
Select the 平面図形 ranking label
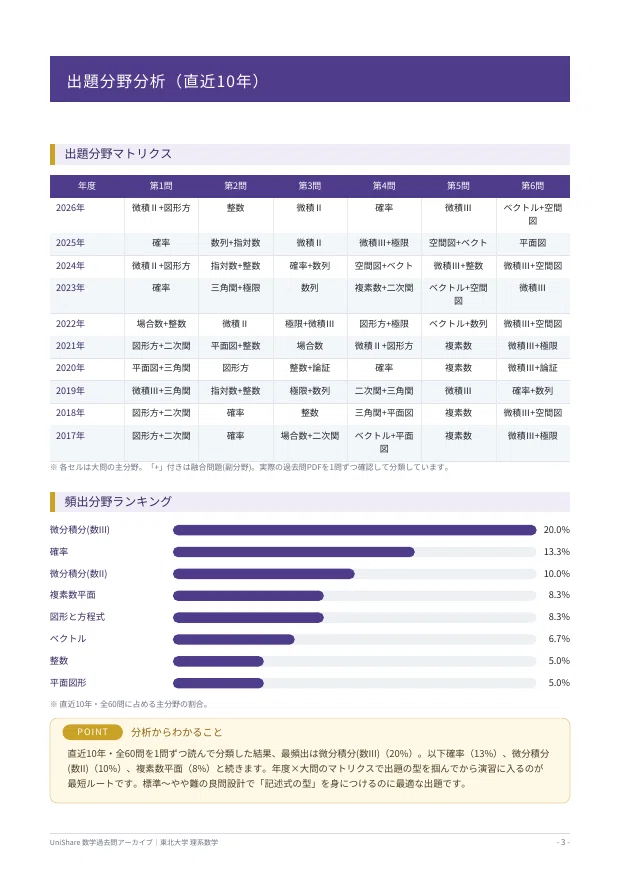point(68,682)
